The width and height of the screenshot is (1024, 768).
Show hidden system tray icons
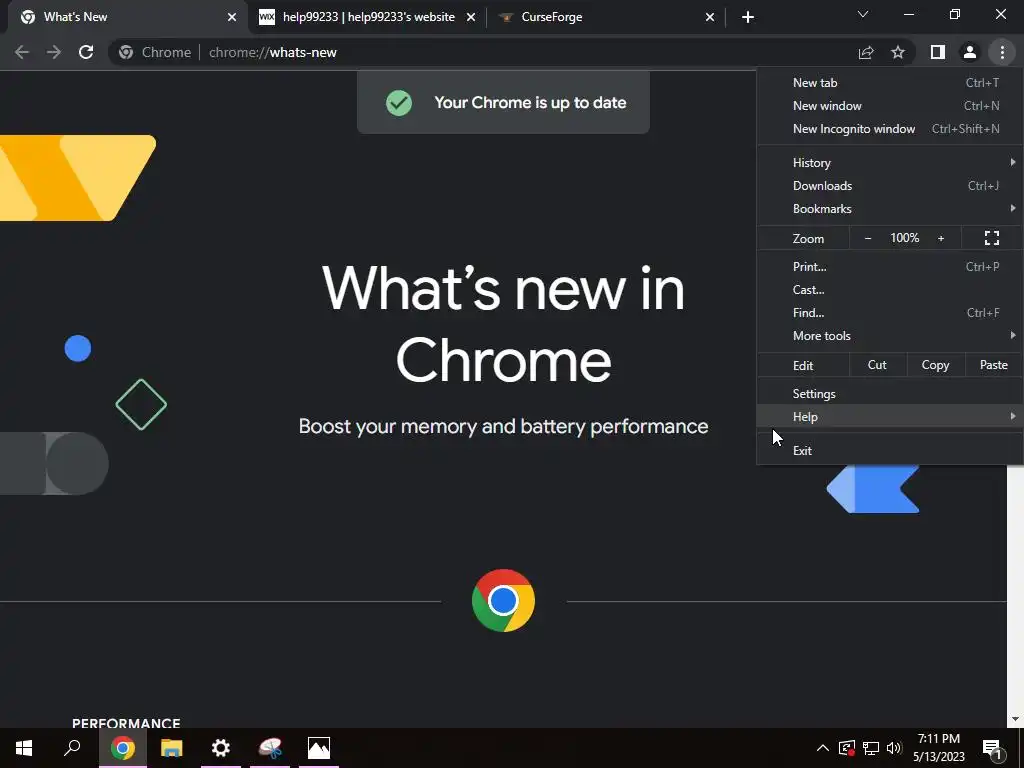click(823, 748)
